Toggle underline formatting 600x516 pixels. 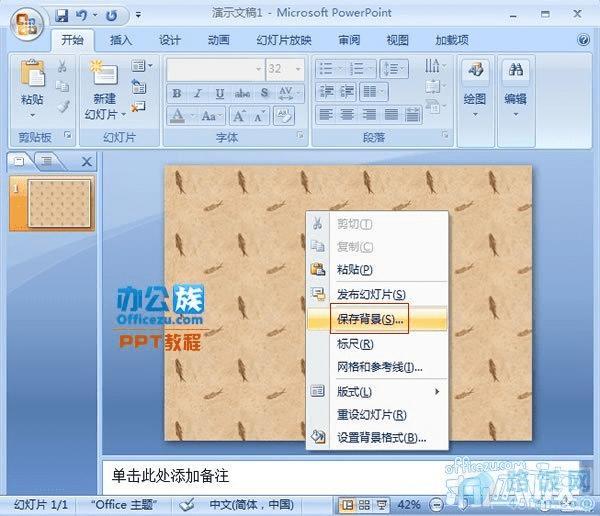[x=220, y=93]
